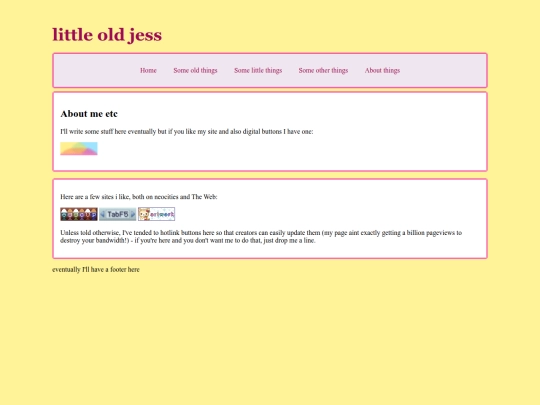This screenshot has width=540, height=405.
Task: Click the pastel rainbow site button image
Action: click(x=79, y=148)
